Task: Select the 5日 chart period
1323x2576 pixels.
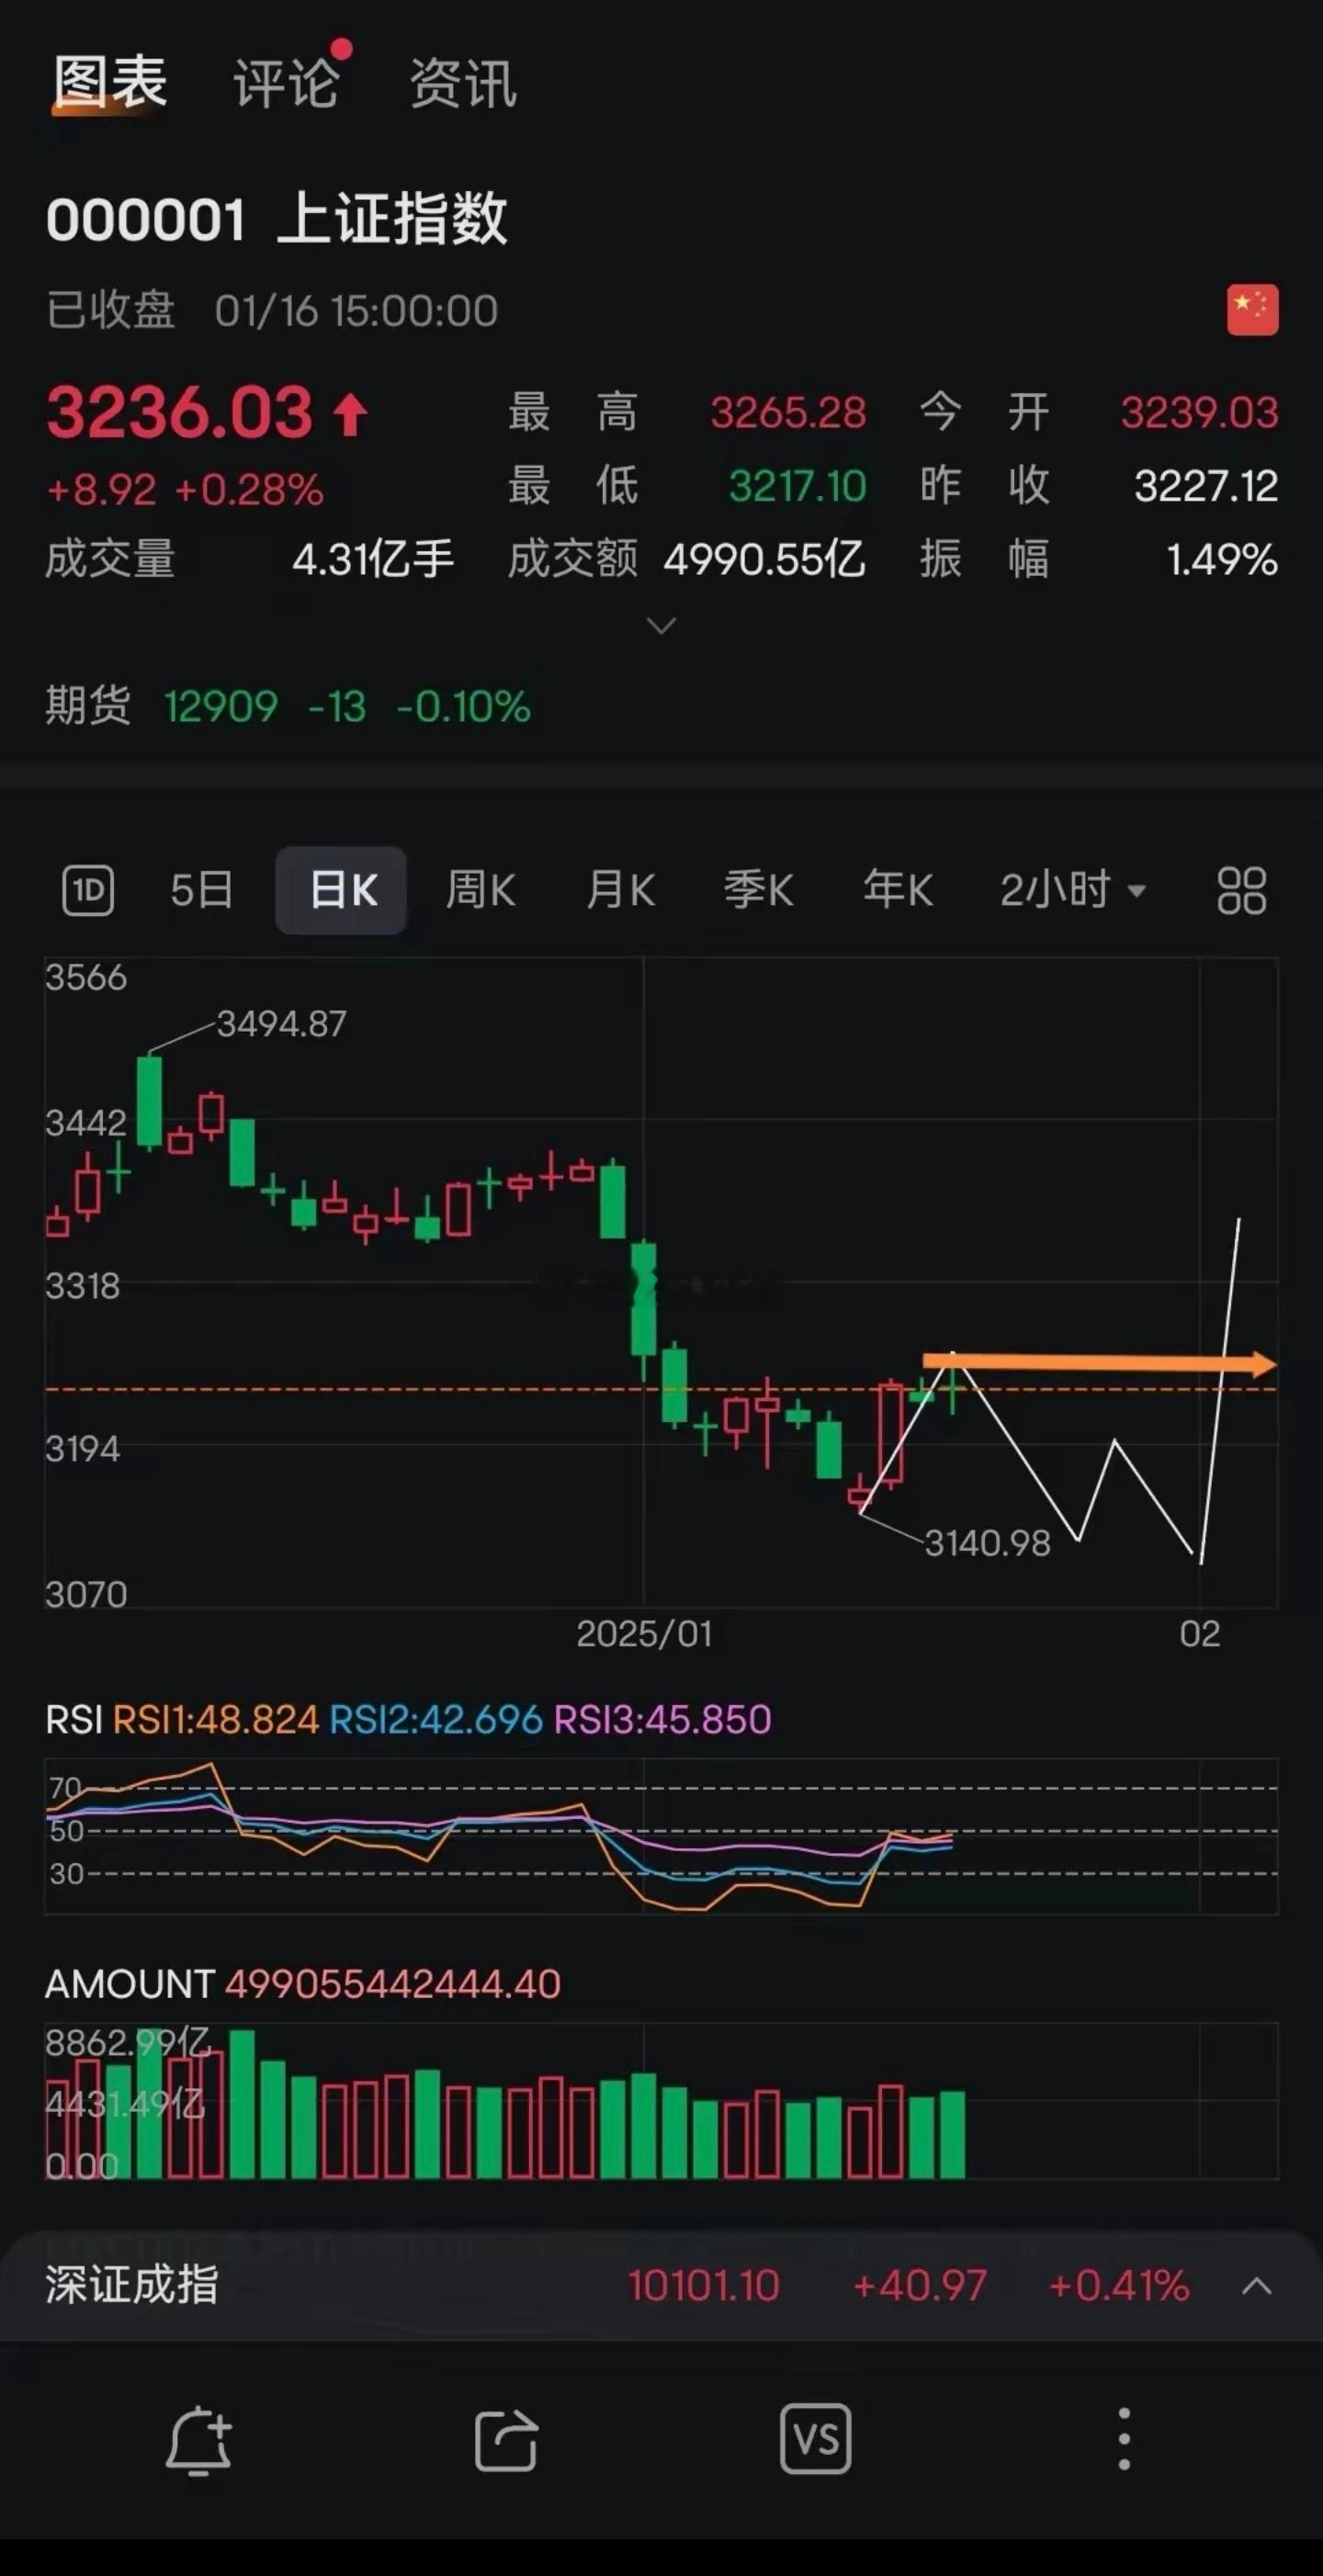Action: tap(202, 890)
